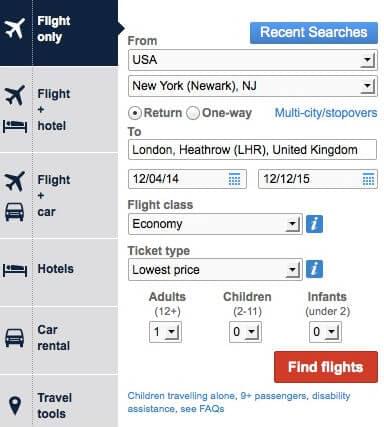Click the Find flights button
The image size is (384, 427).
(x=326, y=367)
